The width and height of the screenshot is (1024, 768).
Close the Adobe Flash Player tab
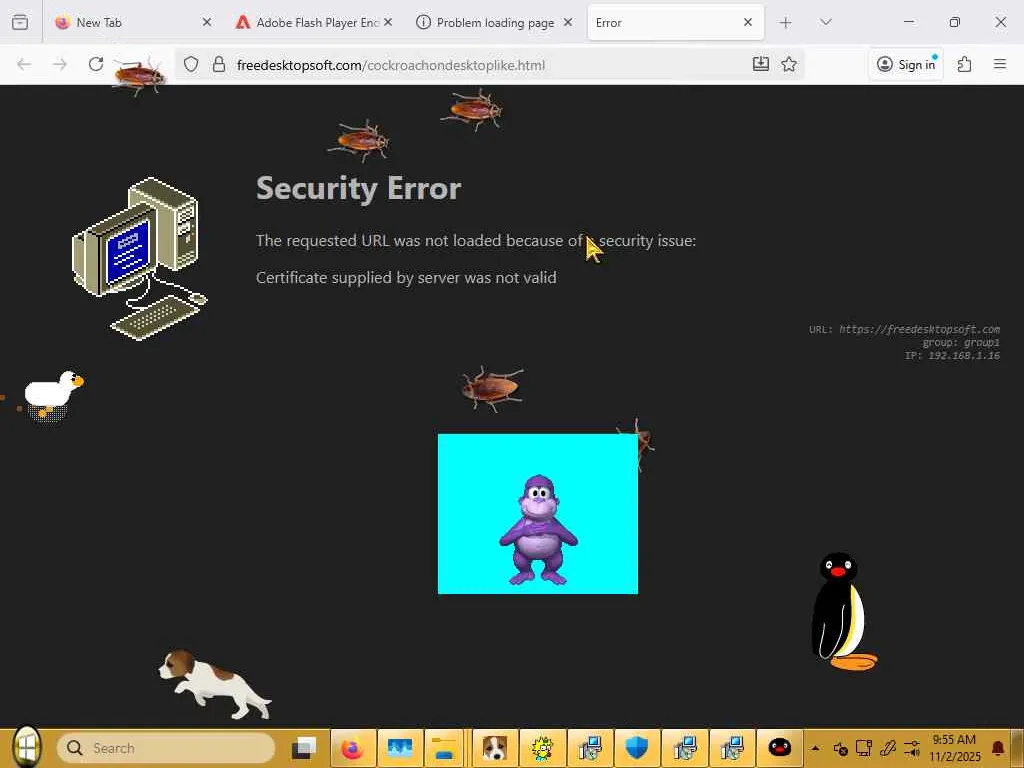[x=388, y=22]
